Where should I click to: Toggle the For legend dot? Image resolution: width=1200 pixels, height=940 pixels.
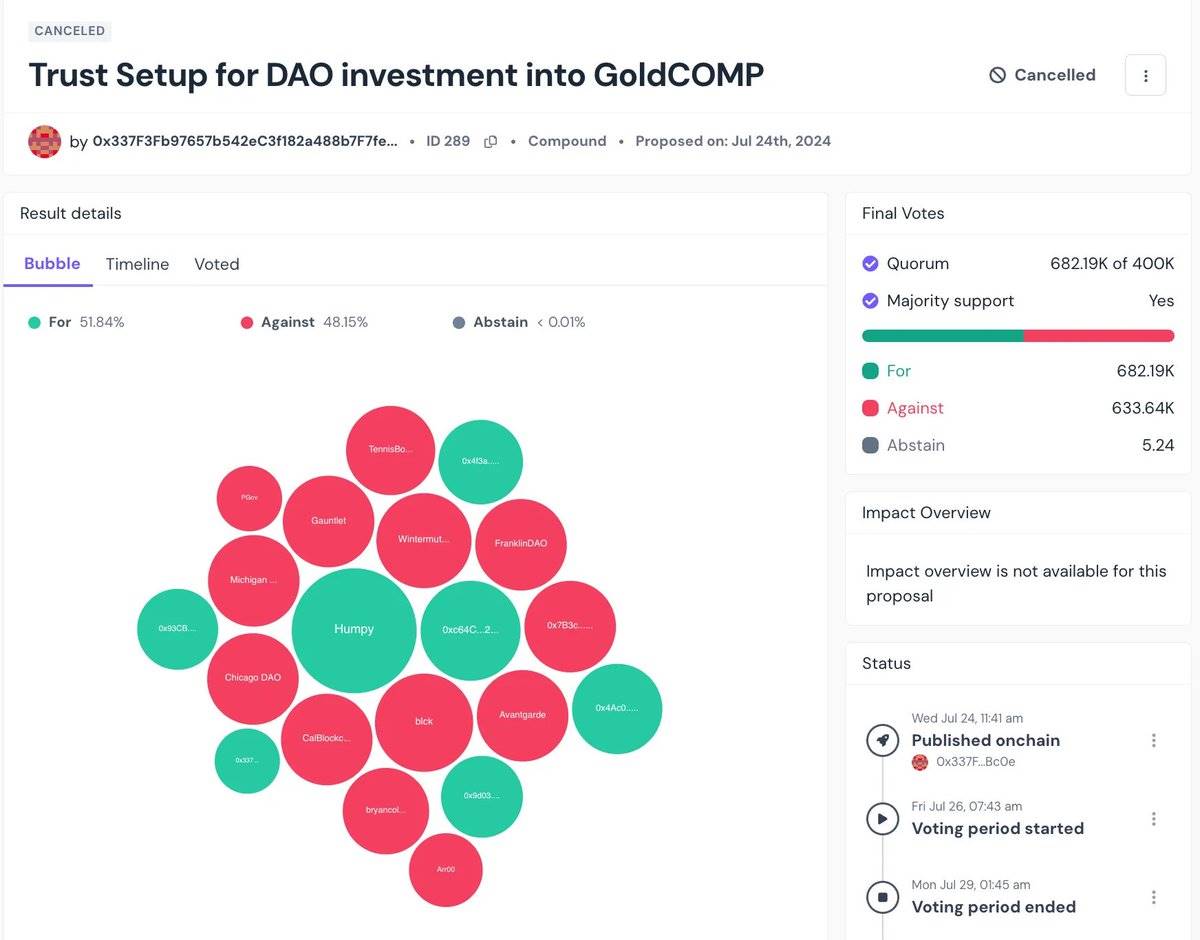tap(35, 323)
